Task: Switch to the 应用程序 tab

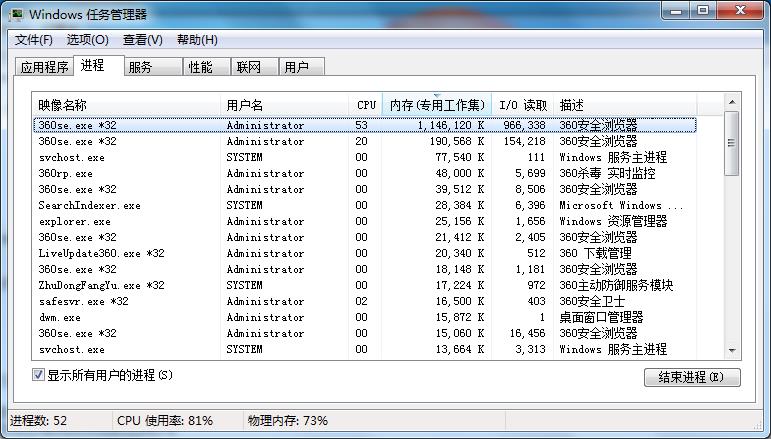Action: point(45,67)
